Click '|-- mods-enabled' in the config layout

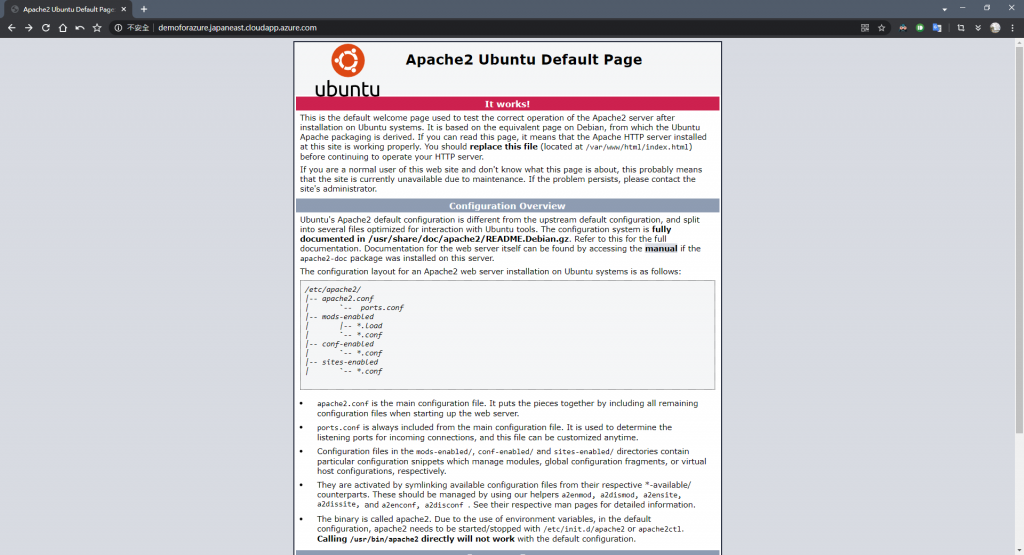click(340, 317)
